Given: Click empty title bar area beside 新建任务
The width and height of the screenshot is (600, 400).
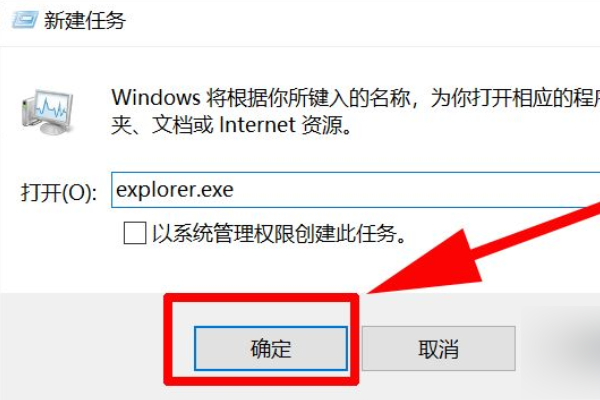Looking at the screenshot, I should click(344, 21).
